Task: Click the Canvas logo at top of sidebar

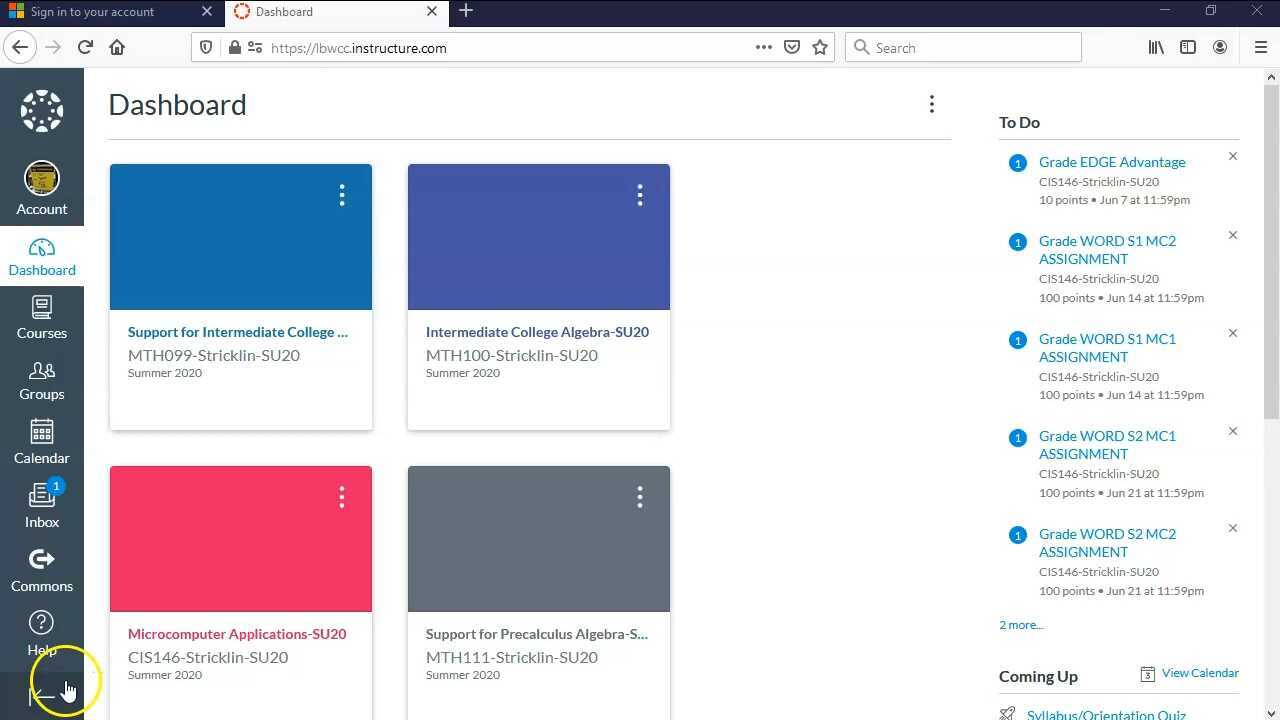Action: [x=41, y=111]
